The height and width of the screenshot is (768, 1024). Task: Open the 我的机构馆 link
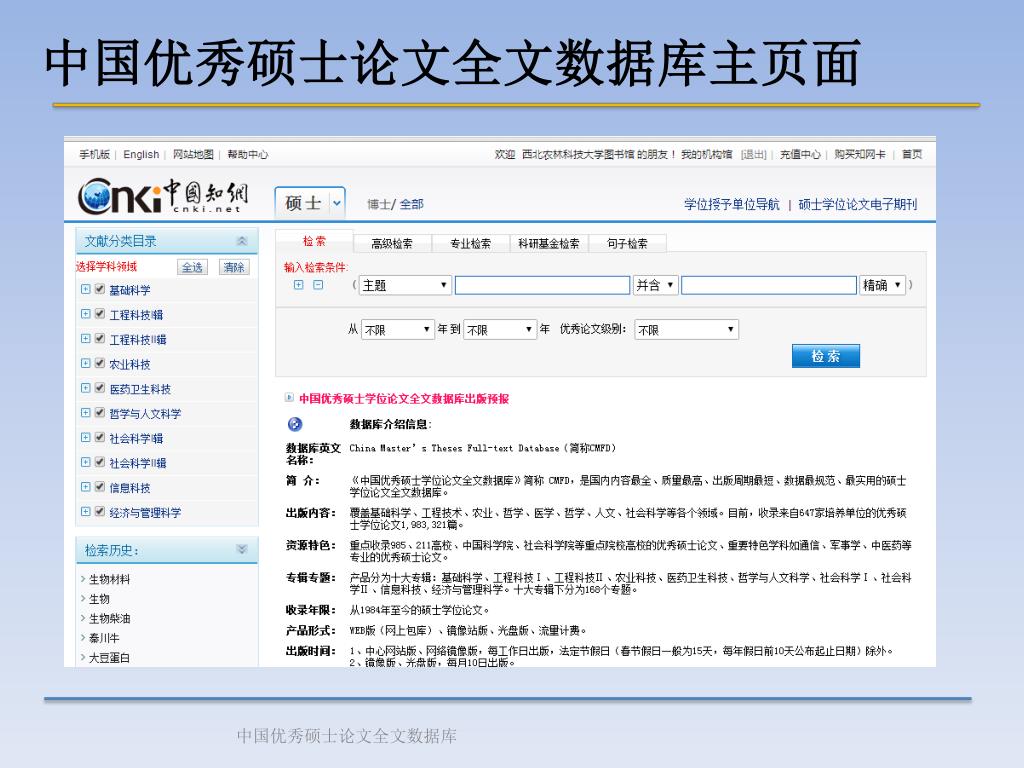tap(707, 154)
